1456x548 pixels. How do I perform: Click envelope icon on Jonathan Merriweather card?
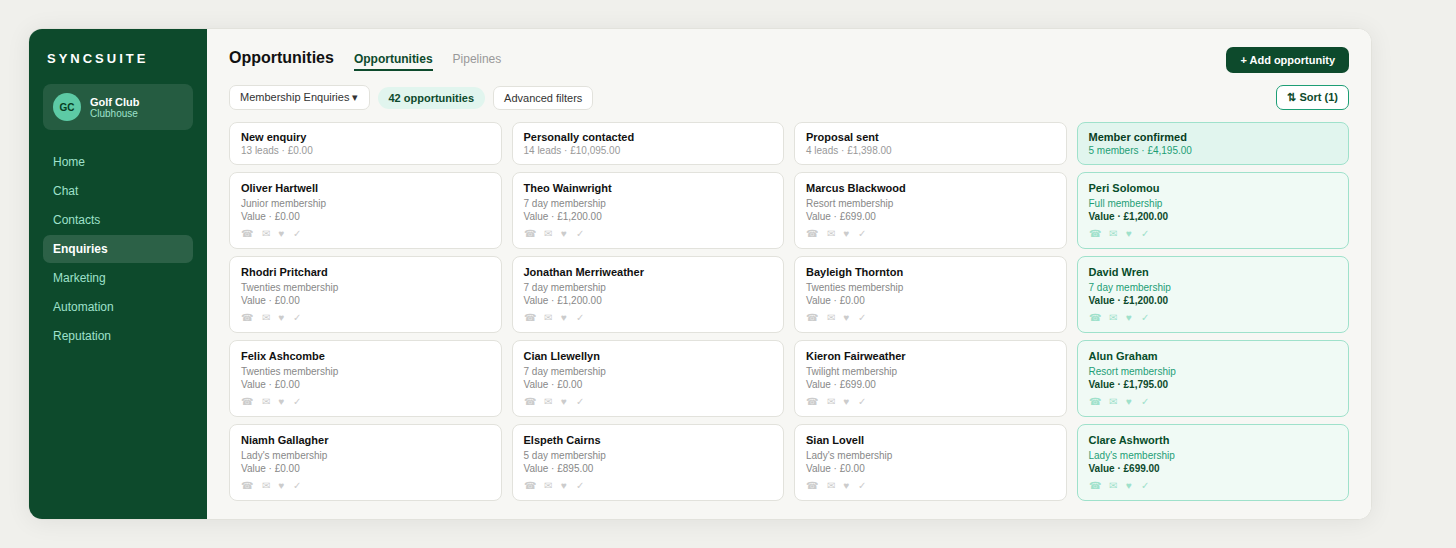pos(548,317)
